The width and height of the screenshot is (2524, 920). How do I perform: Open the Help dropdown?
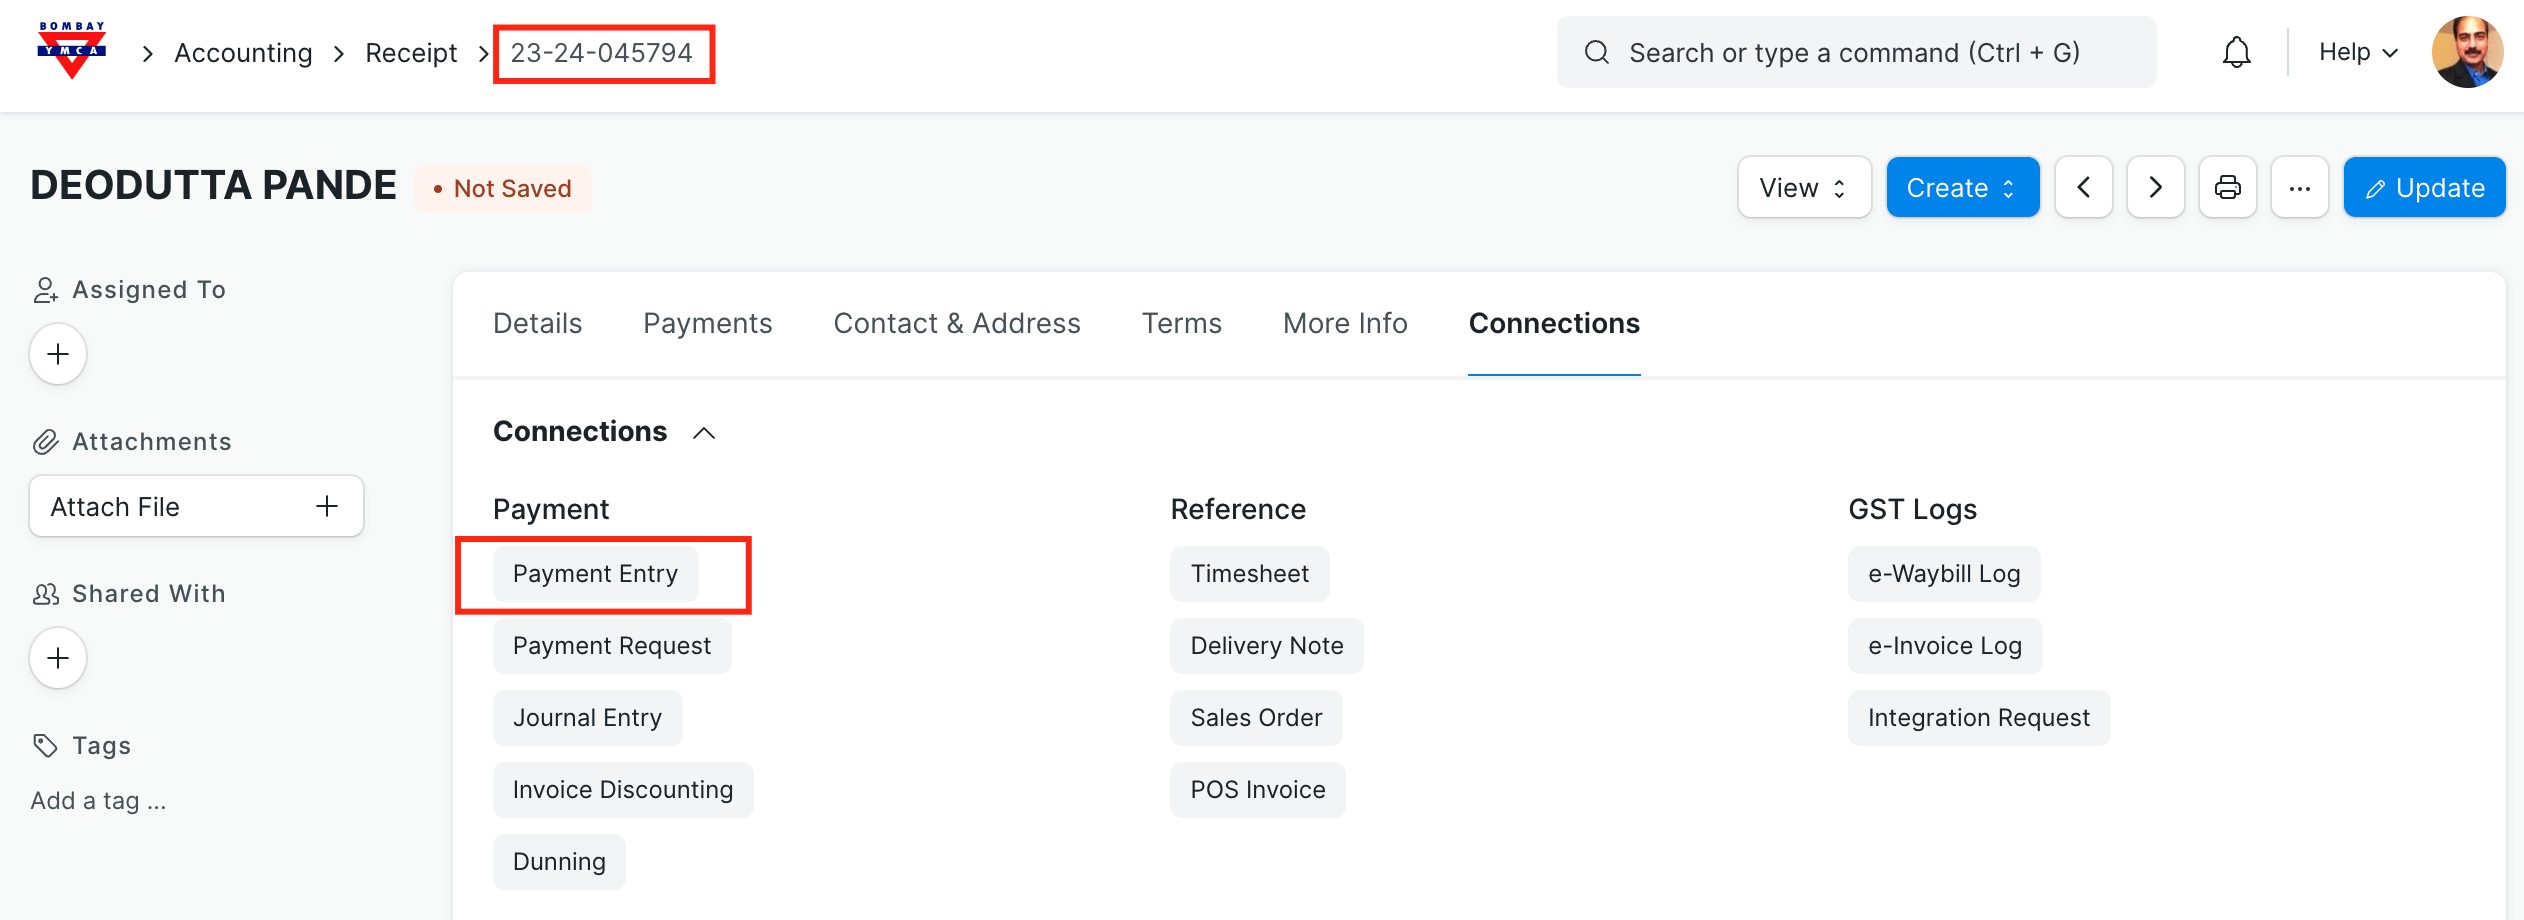pyautogui.click(x=2358, y=52)
